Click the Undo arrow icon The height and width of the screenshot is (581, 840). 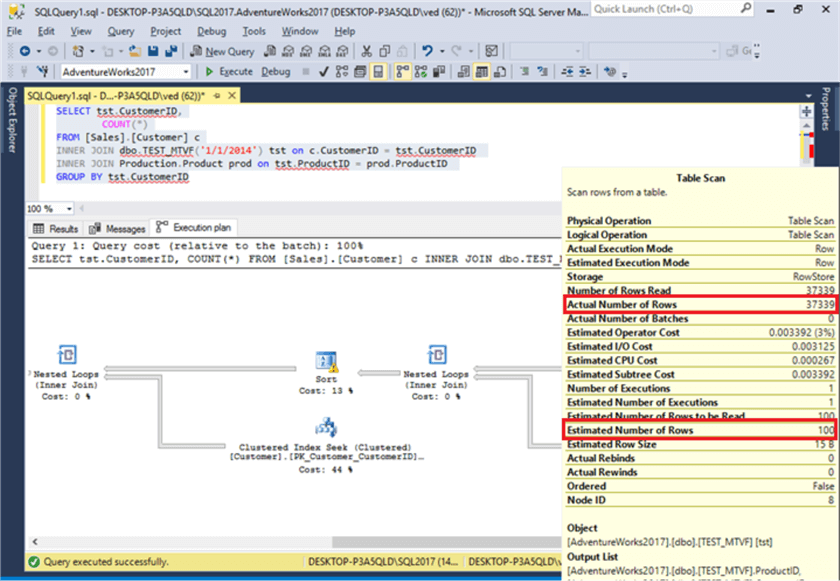tap(427, 51)
